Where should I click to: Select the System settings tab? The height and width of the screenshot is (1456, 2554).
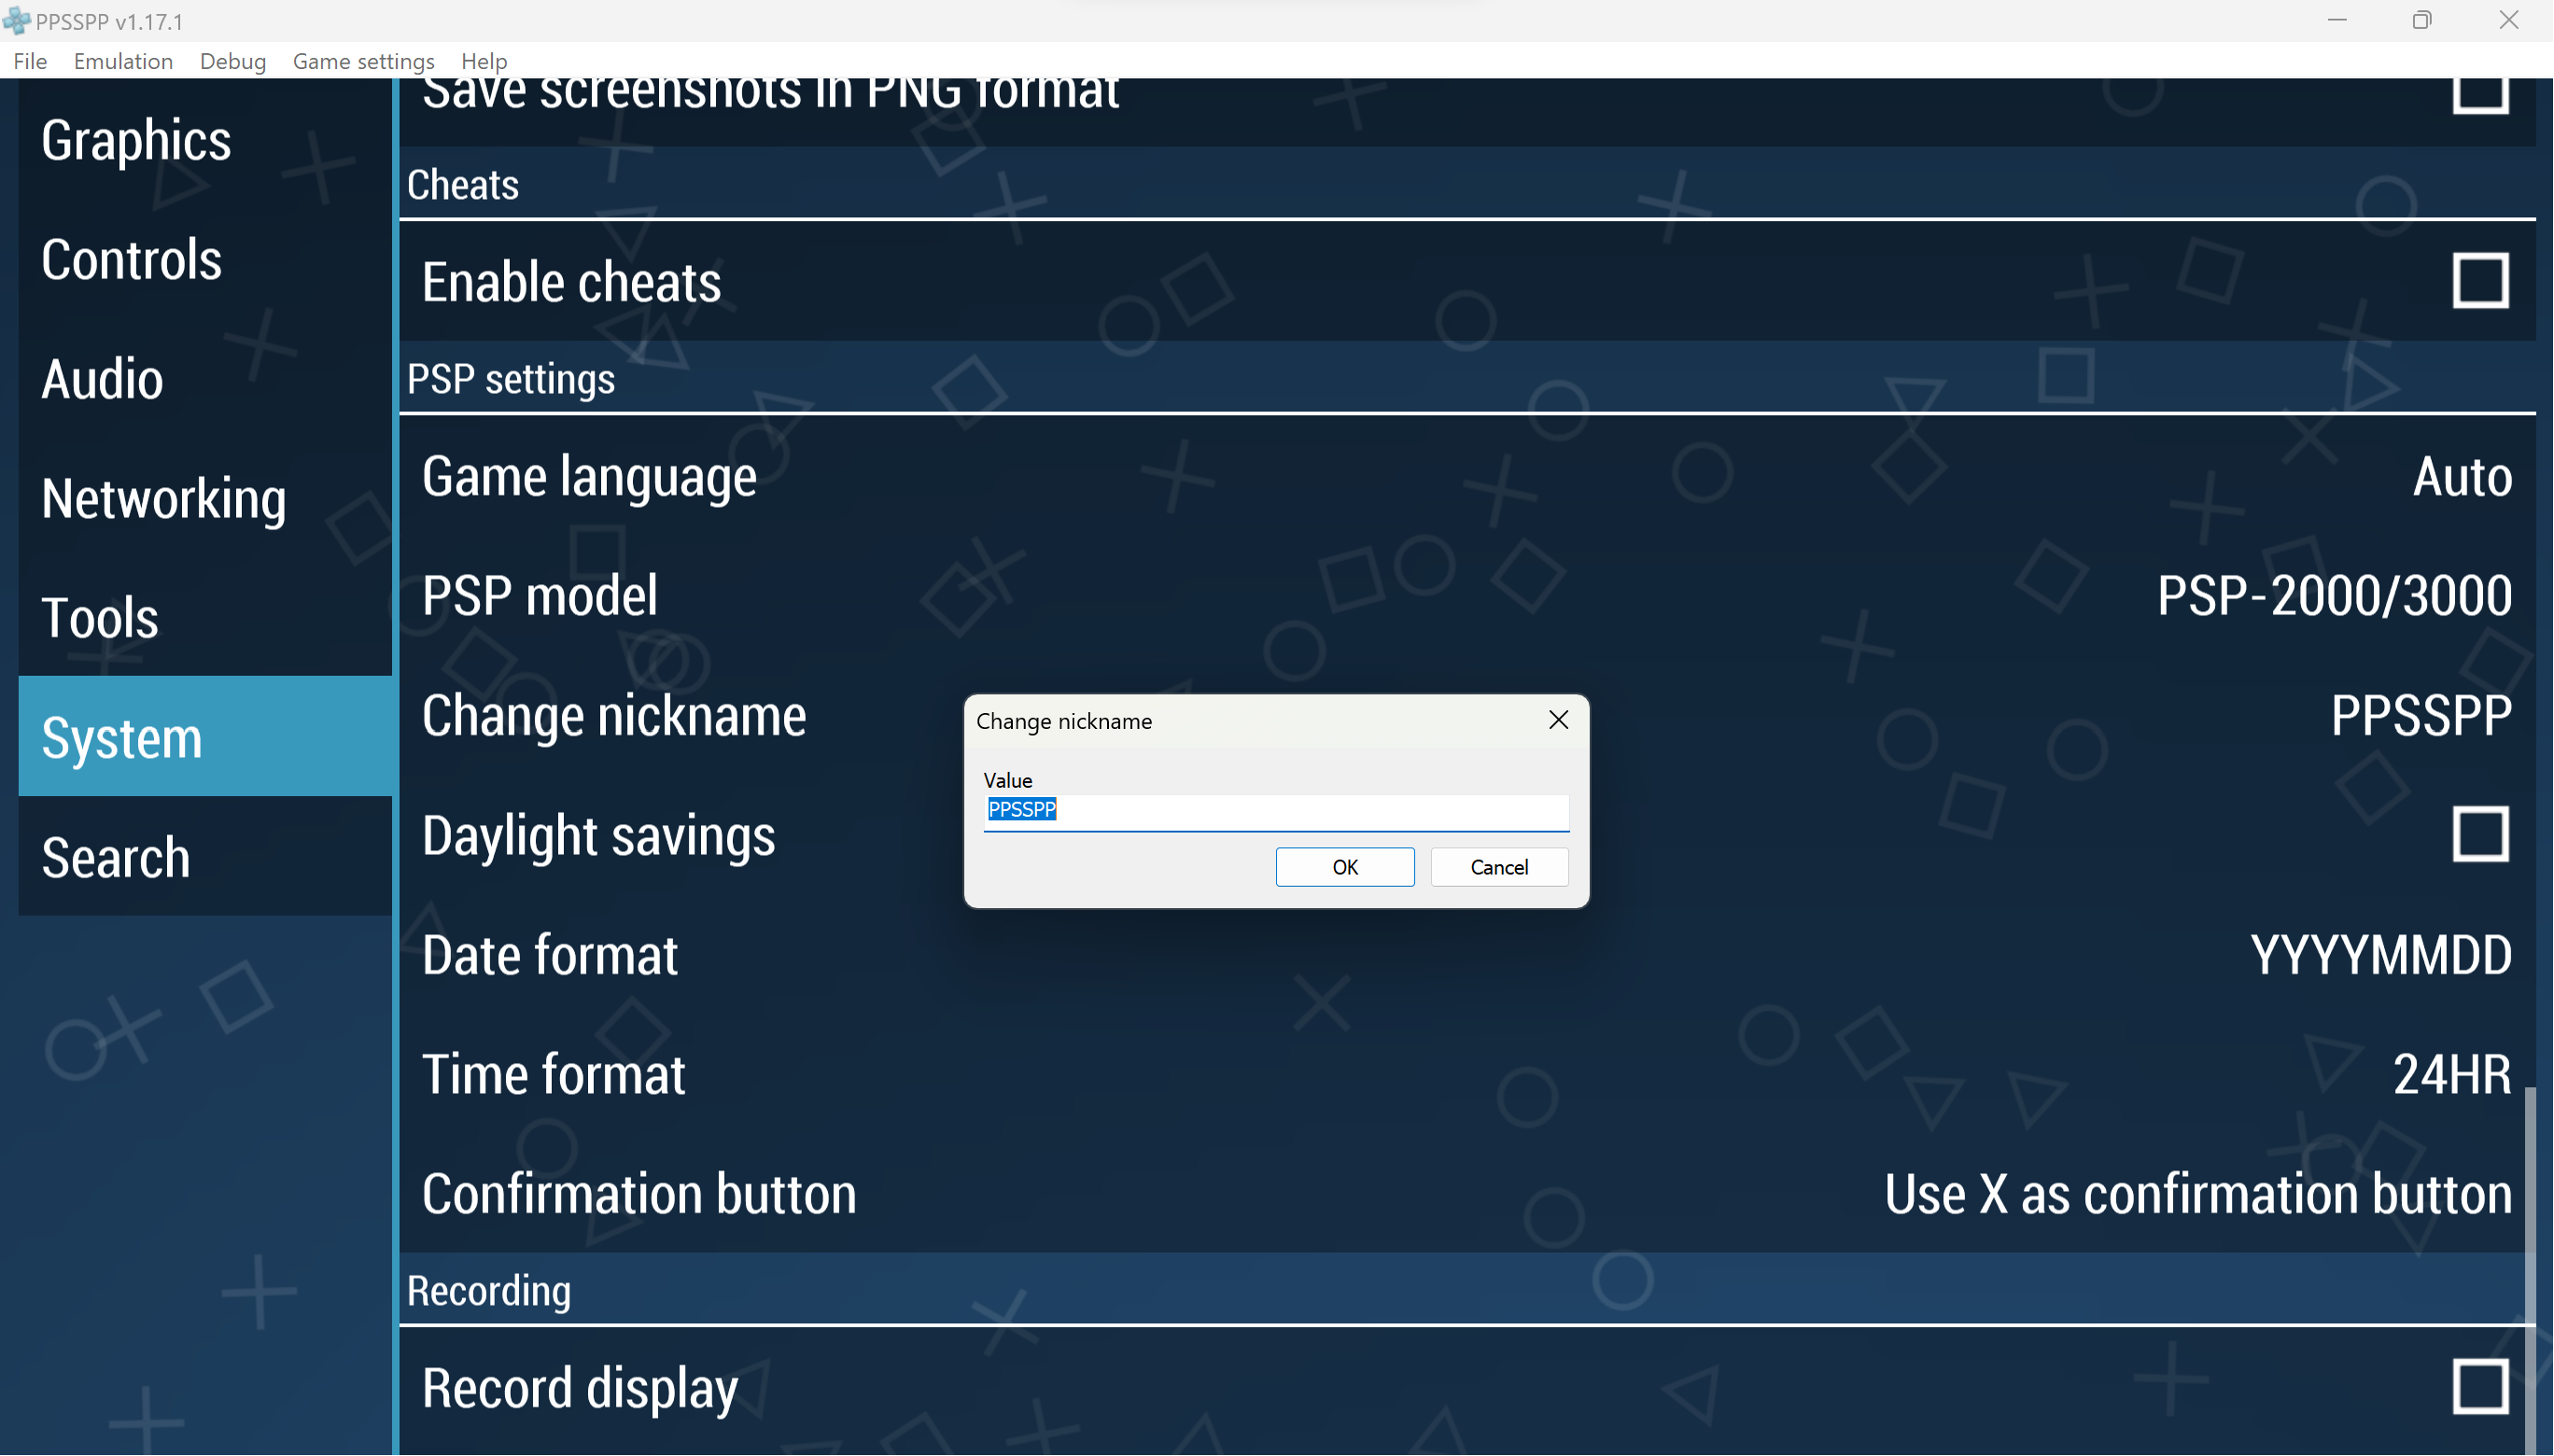coord(205,737)
